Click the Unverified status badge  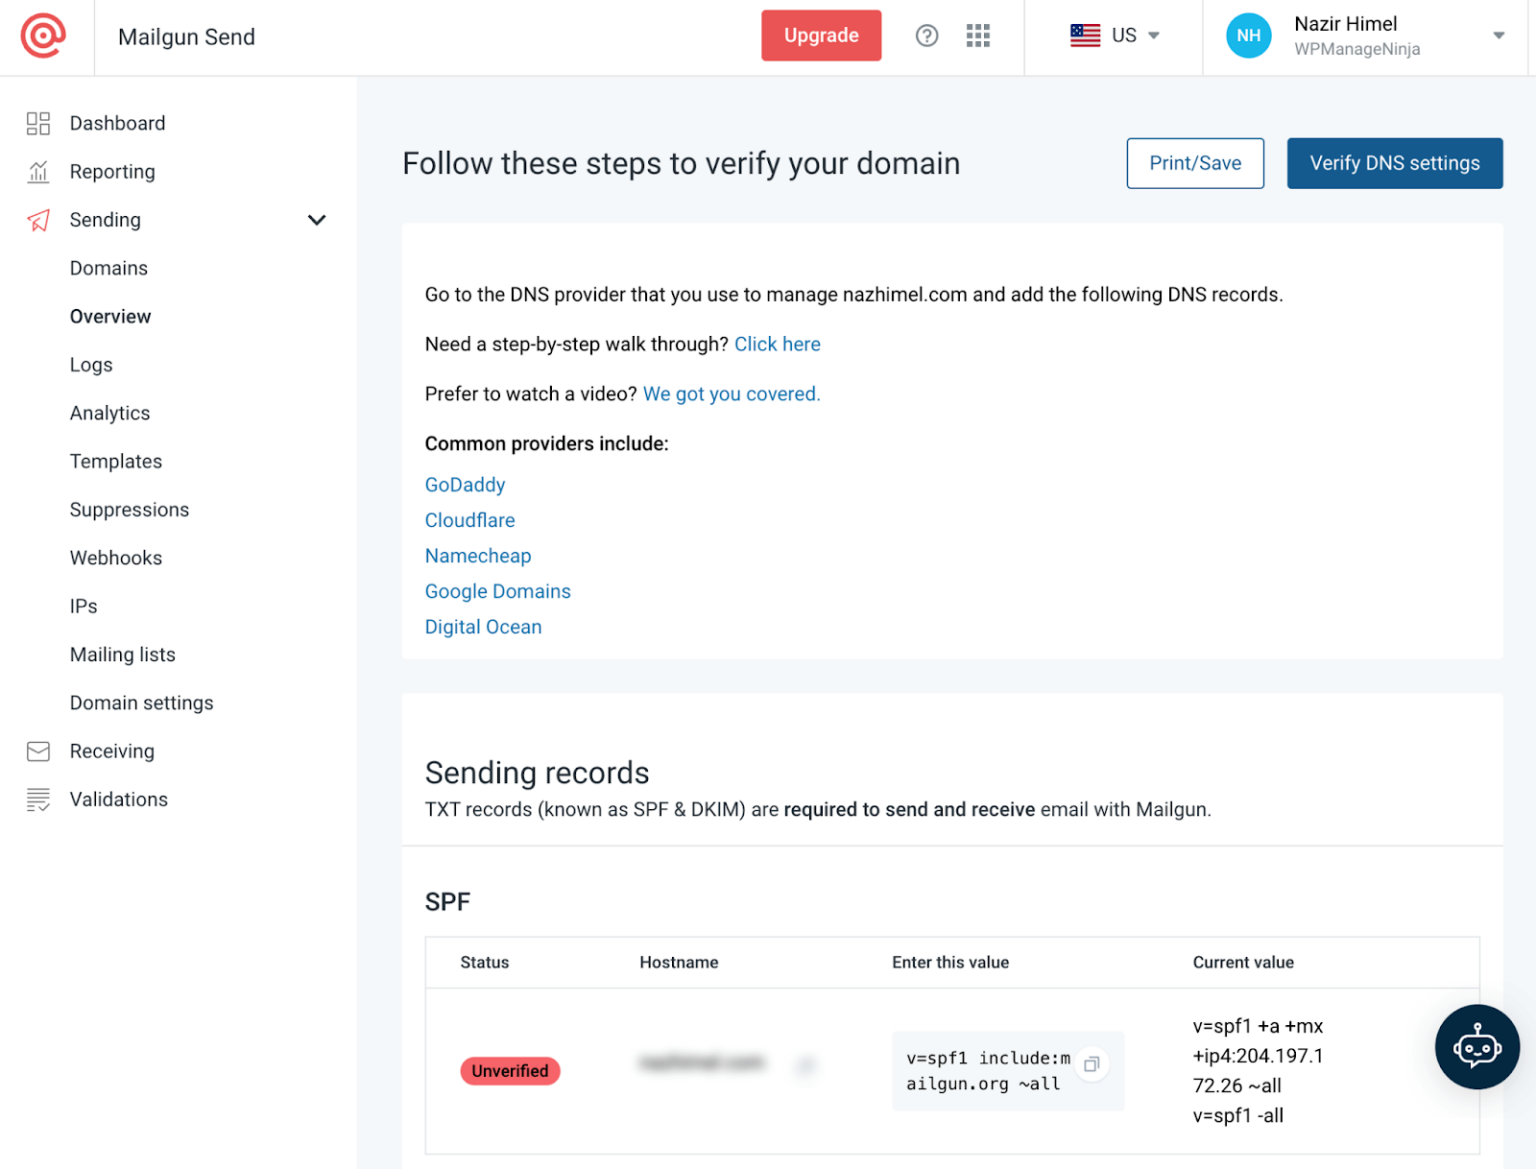[510, 1070]
